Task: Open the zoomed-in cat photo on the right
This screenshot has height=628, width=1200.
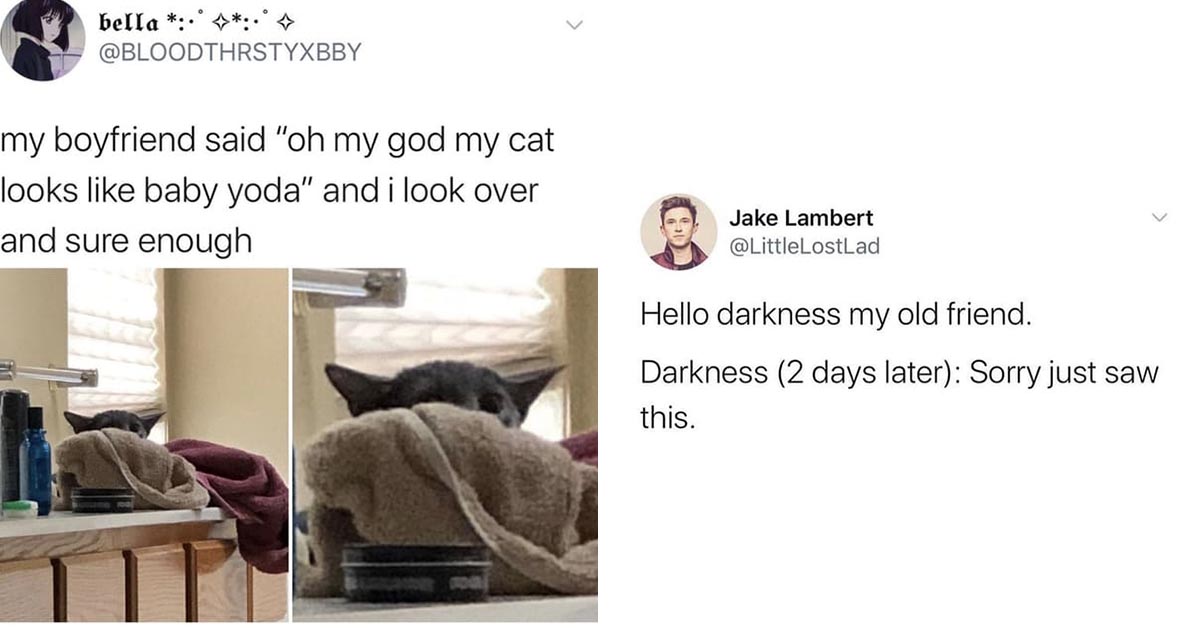Action: click(445, 445)
